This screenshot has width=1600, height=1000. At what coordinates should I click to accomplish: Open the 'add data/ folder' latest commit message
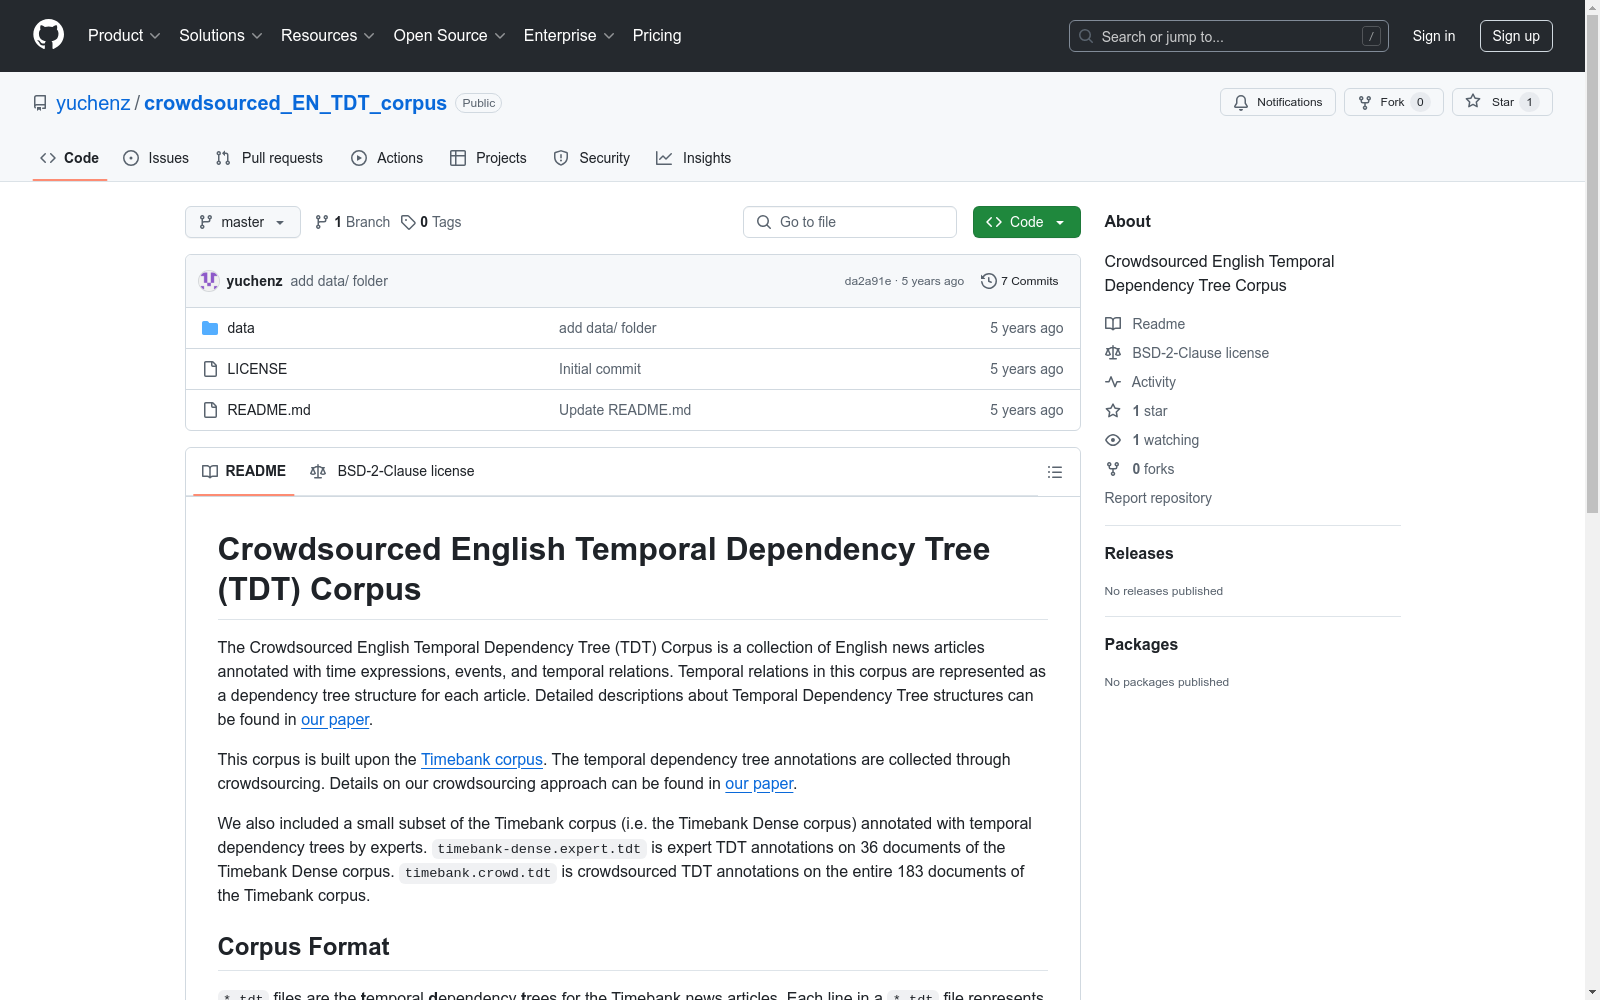339,281
